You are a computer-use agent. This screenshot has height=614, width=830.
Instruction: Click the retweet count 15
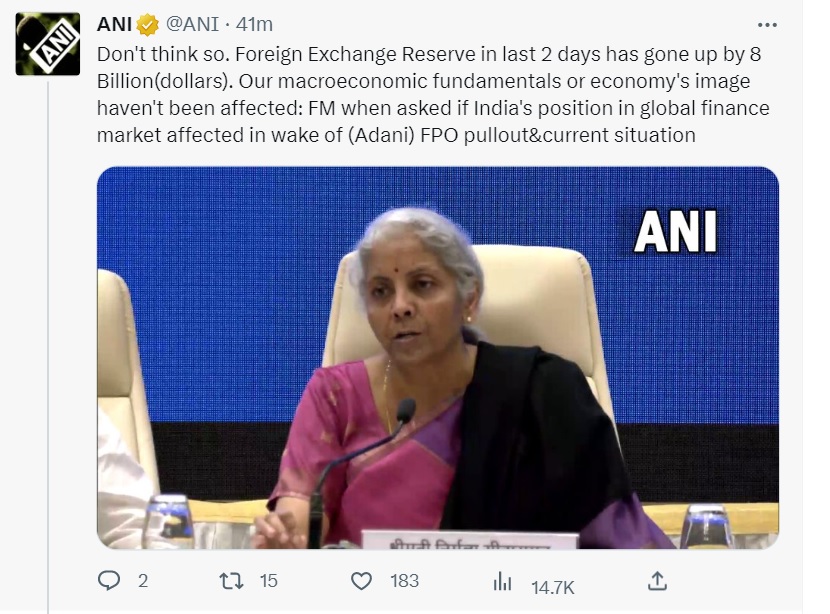pos(268,581)
